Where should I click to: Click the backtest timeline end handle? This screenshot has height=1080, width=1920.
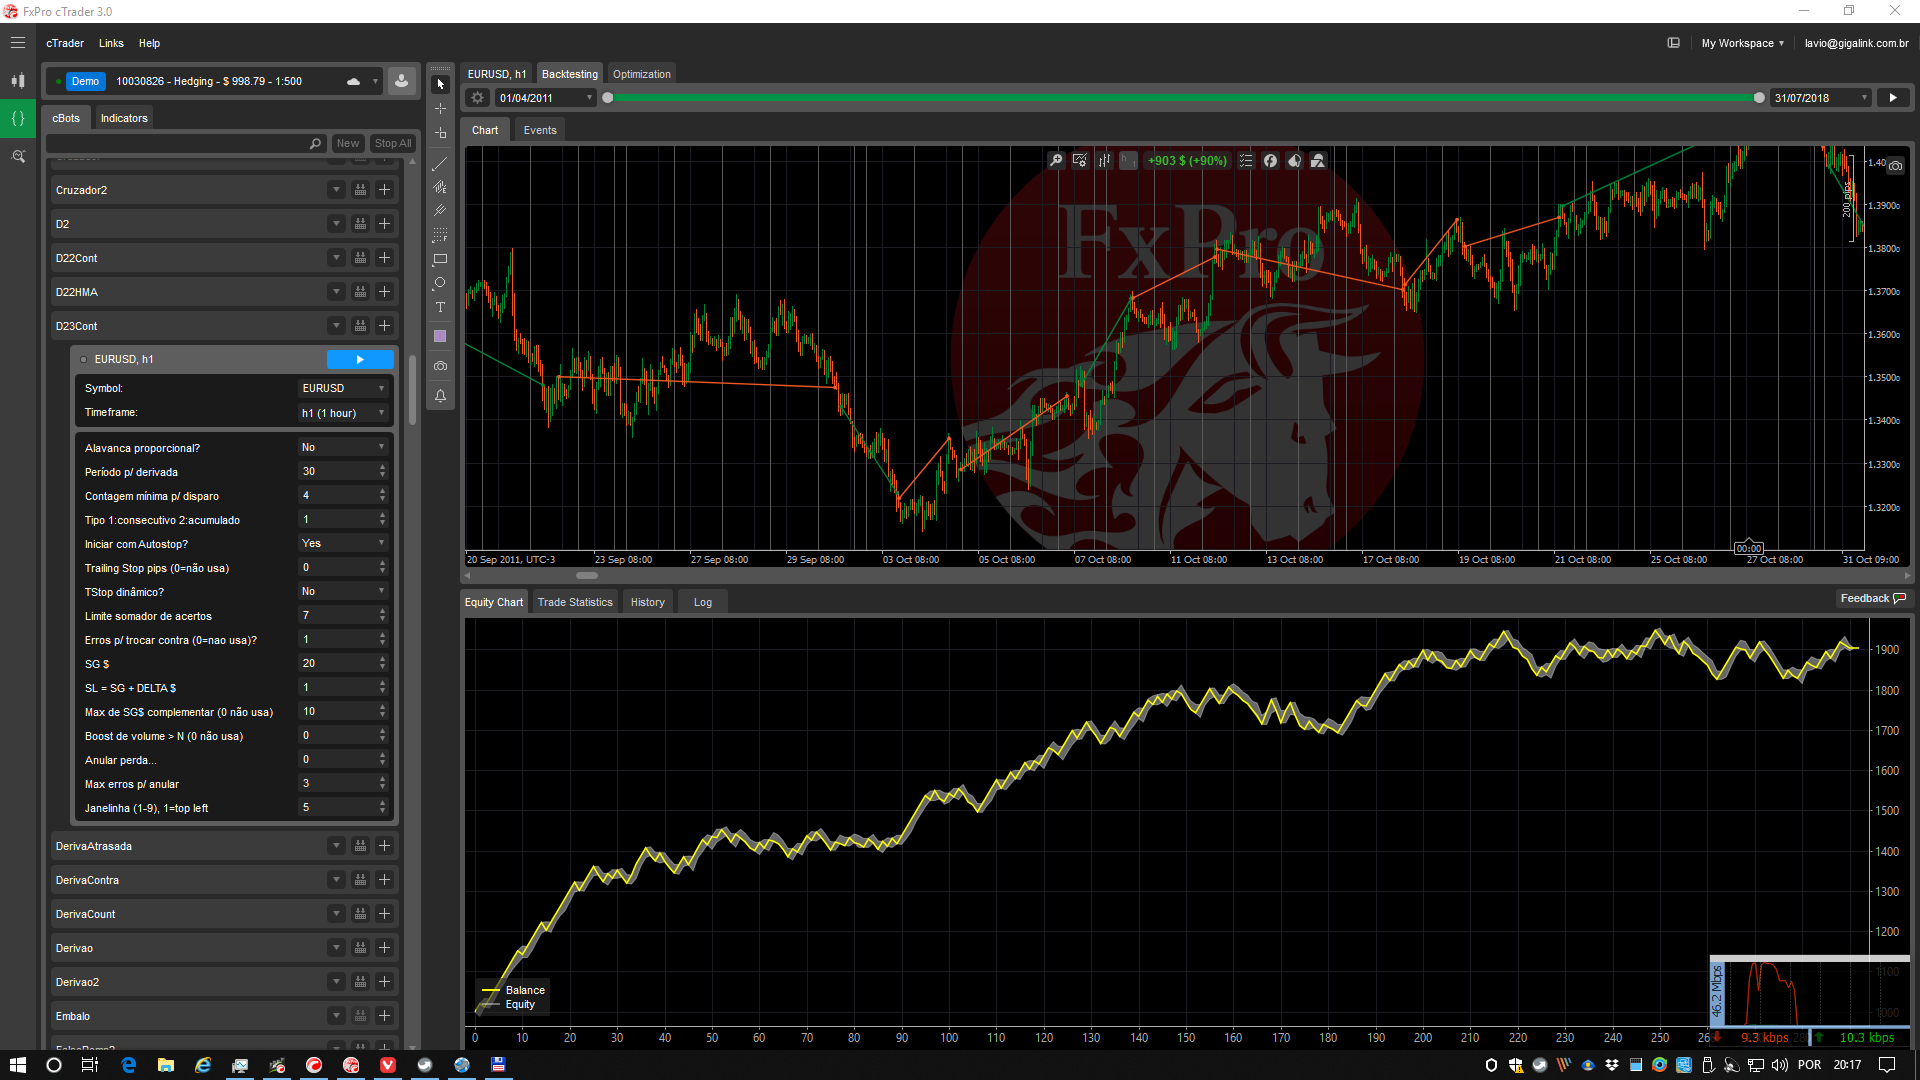[1759, 98]
